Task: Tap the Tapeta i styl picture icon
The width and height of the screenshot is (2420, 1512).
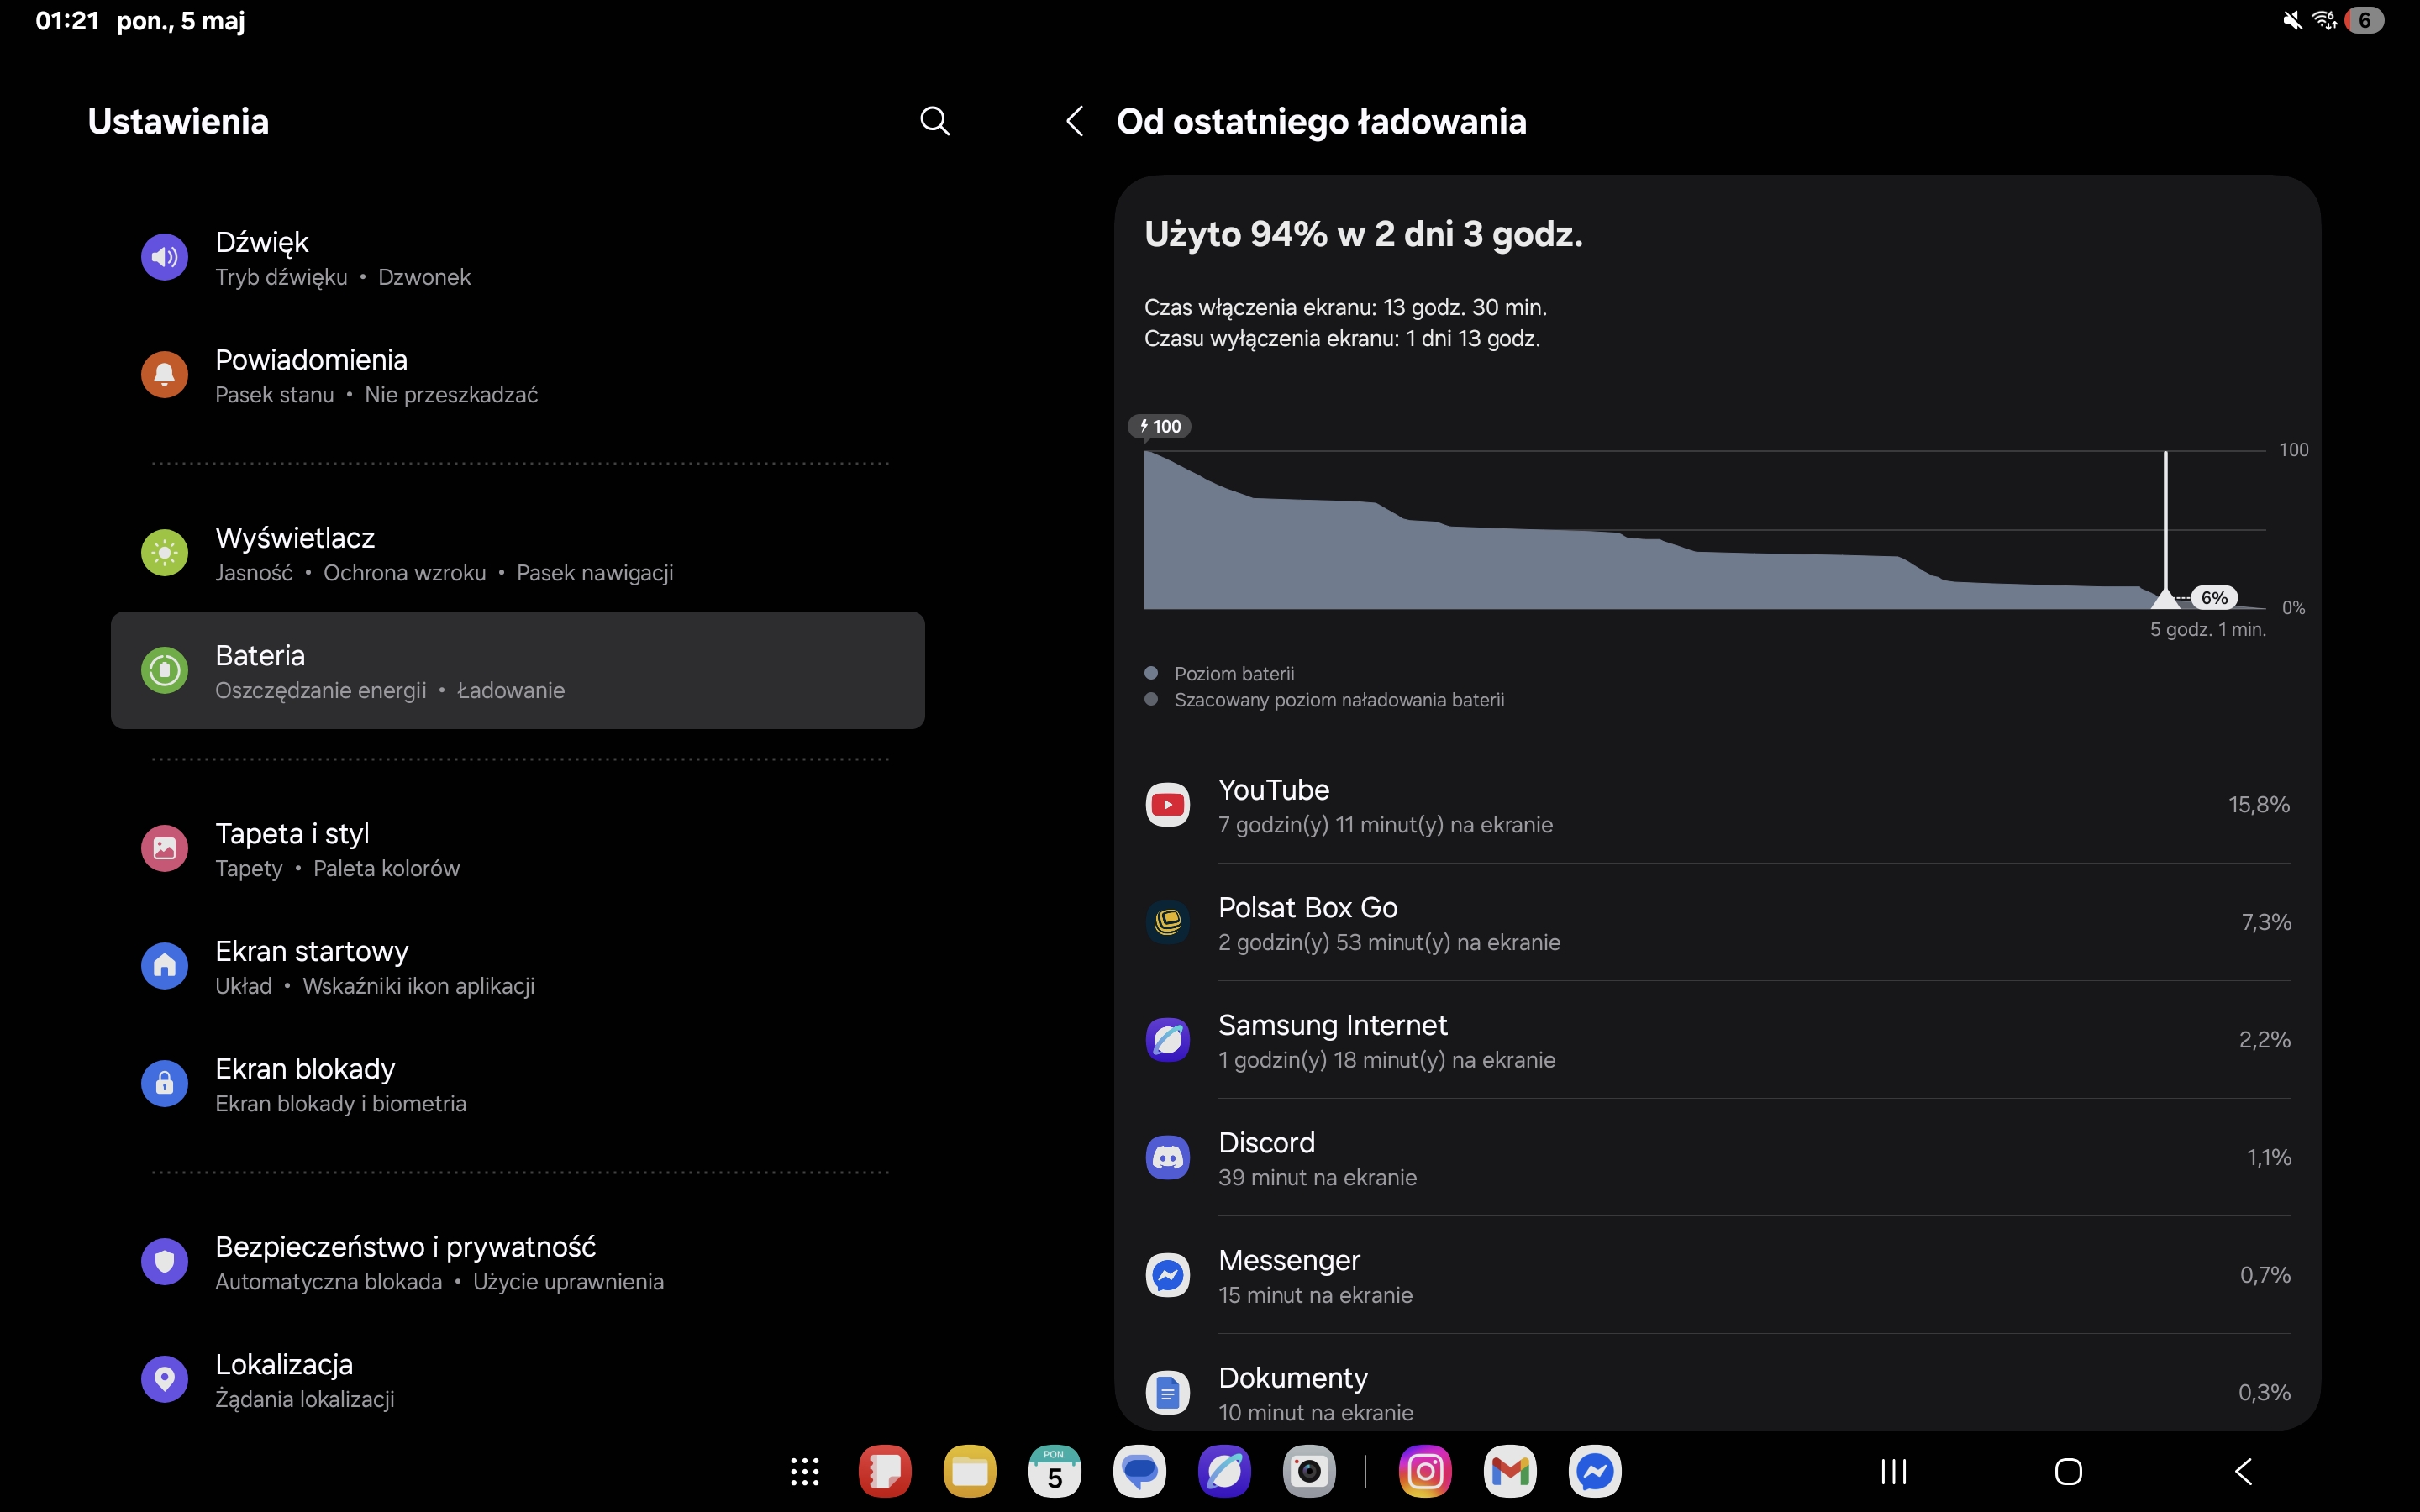Action: (x=164, y=848)
